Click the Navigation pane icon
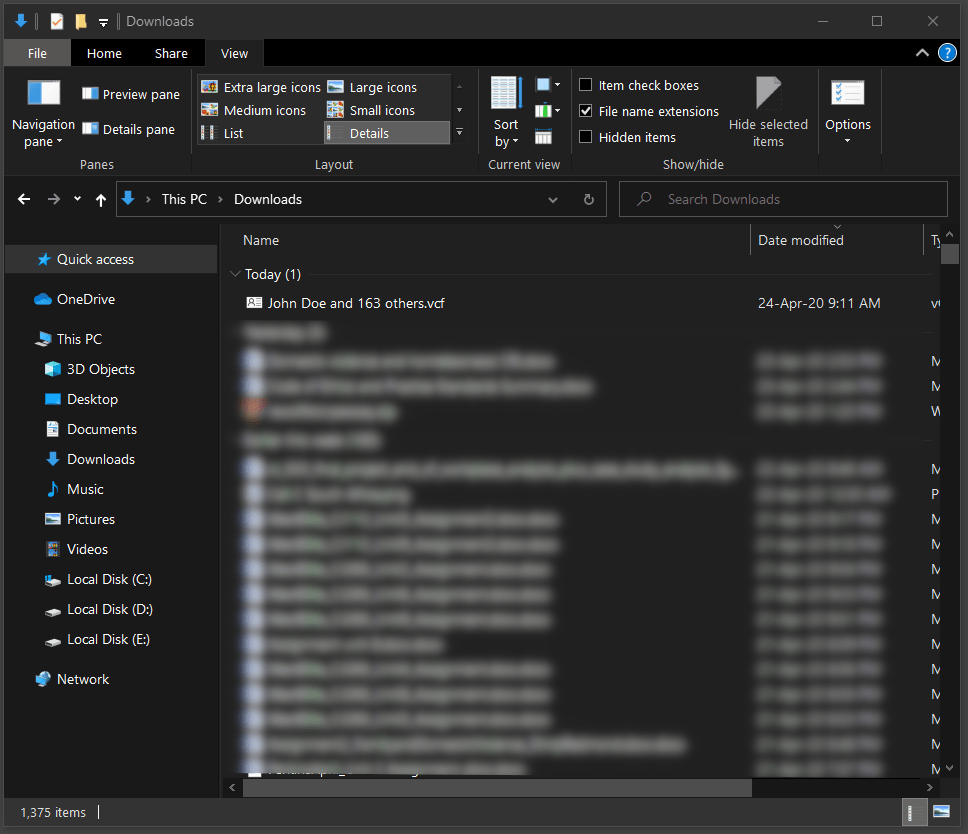 43,94
